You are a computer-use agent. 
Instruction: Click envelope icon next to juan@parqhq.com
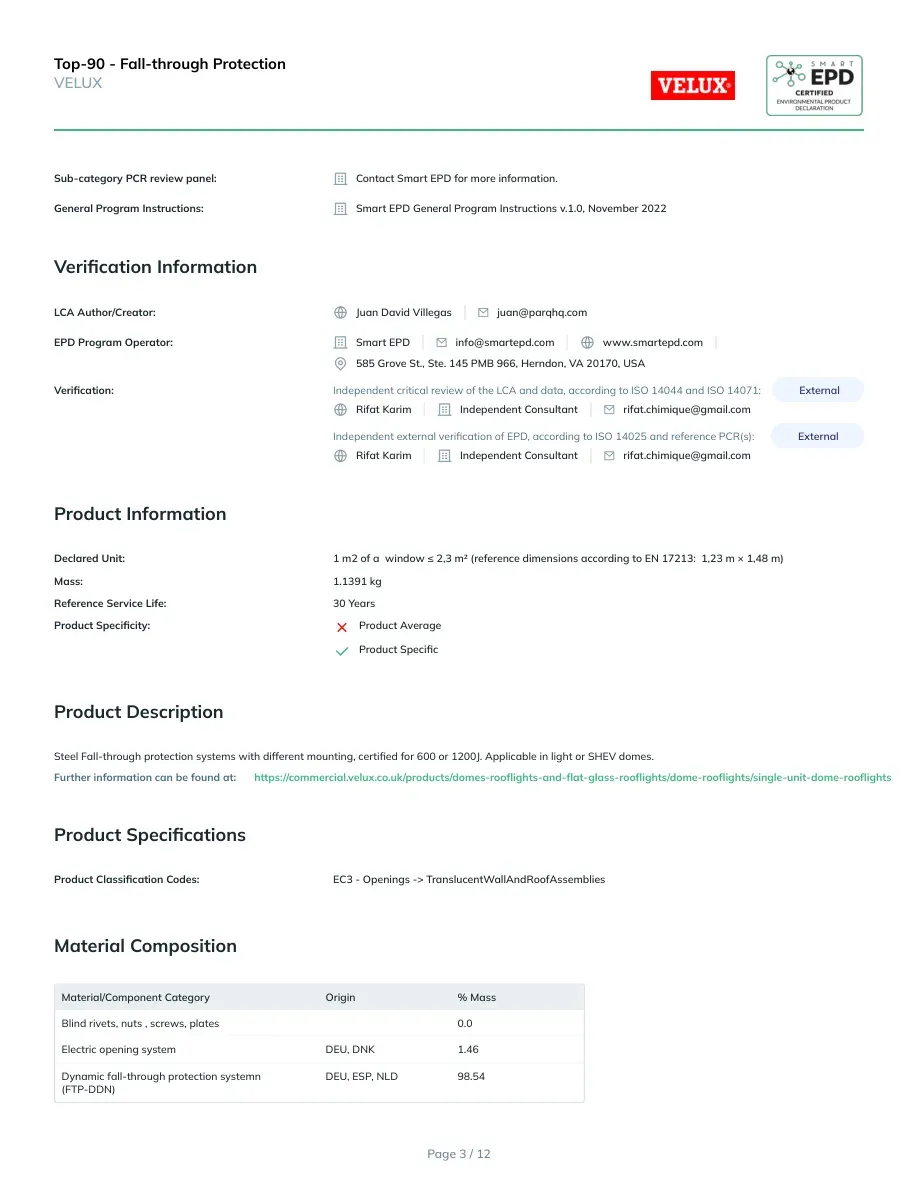(483, 313)
